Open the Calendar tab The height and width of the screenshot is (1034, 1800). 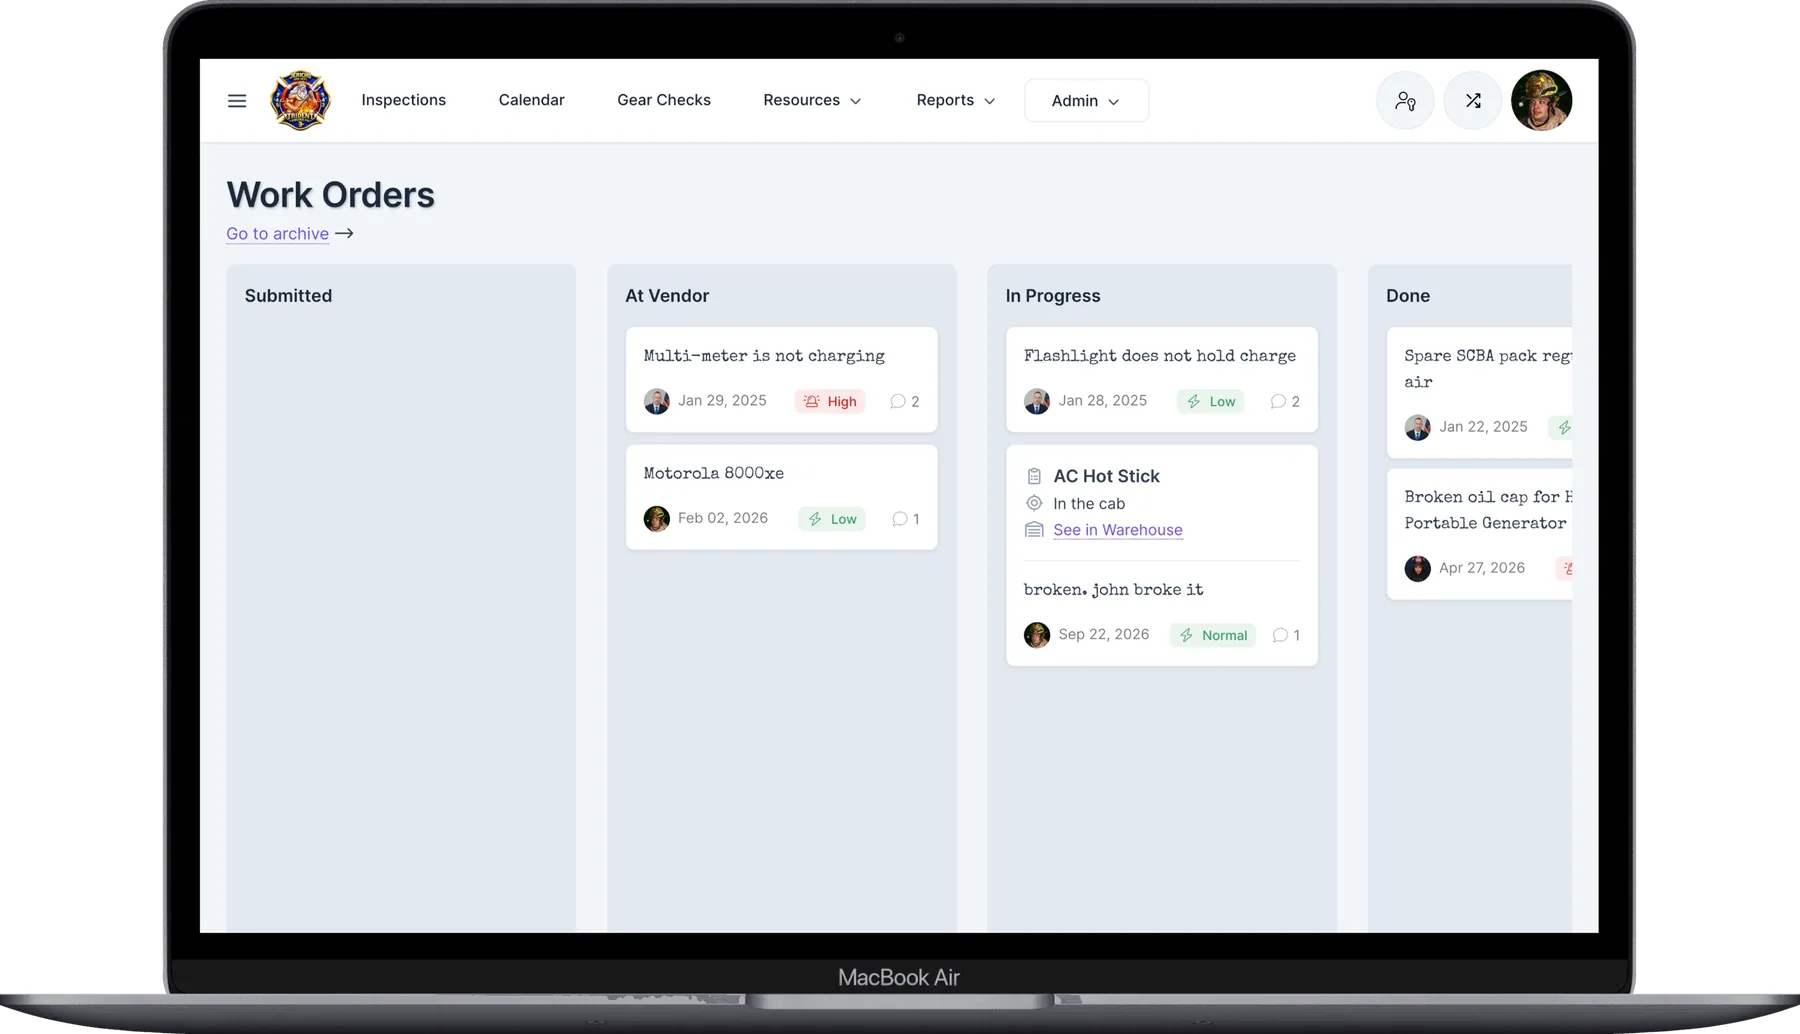[532, 100]
